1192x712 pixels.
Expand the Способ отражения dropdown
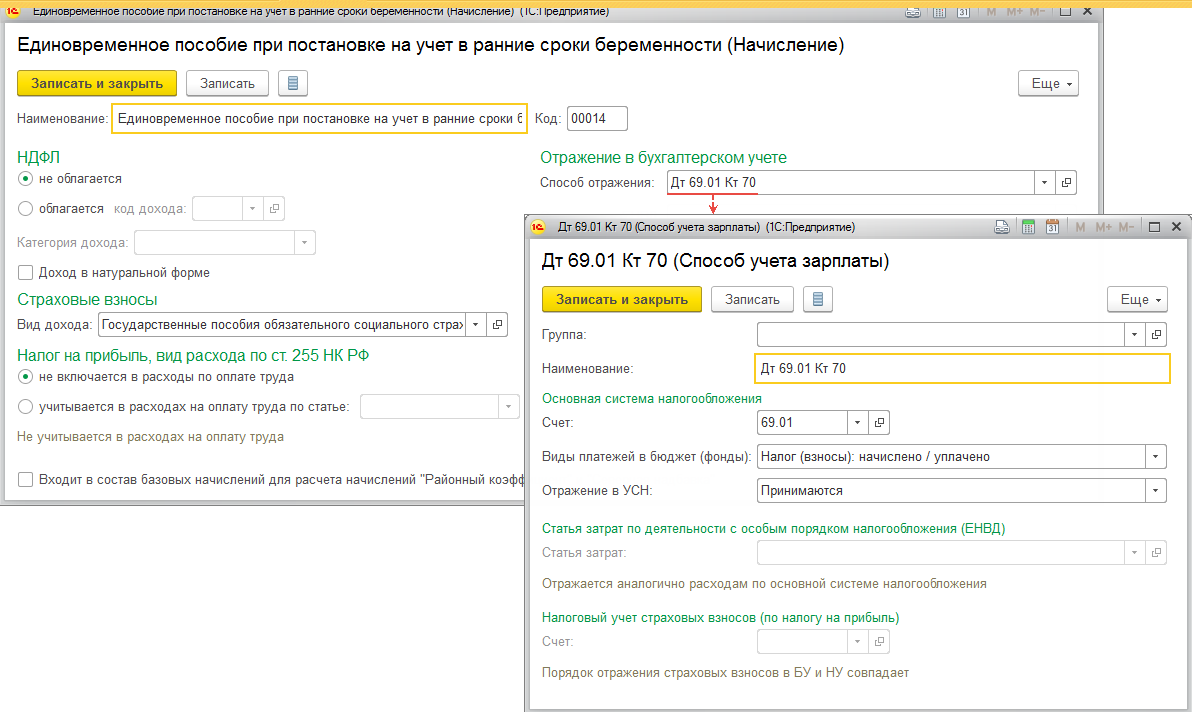1045,182
